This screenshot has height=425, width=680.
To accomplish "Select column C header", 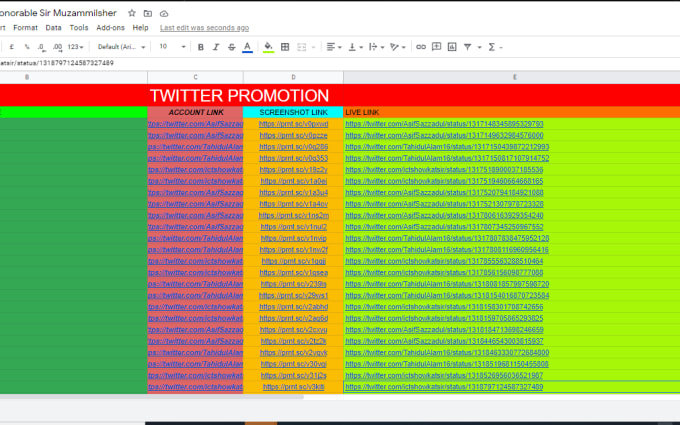I will click(196, 77).
